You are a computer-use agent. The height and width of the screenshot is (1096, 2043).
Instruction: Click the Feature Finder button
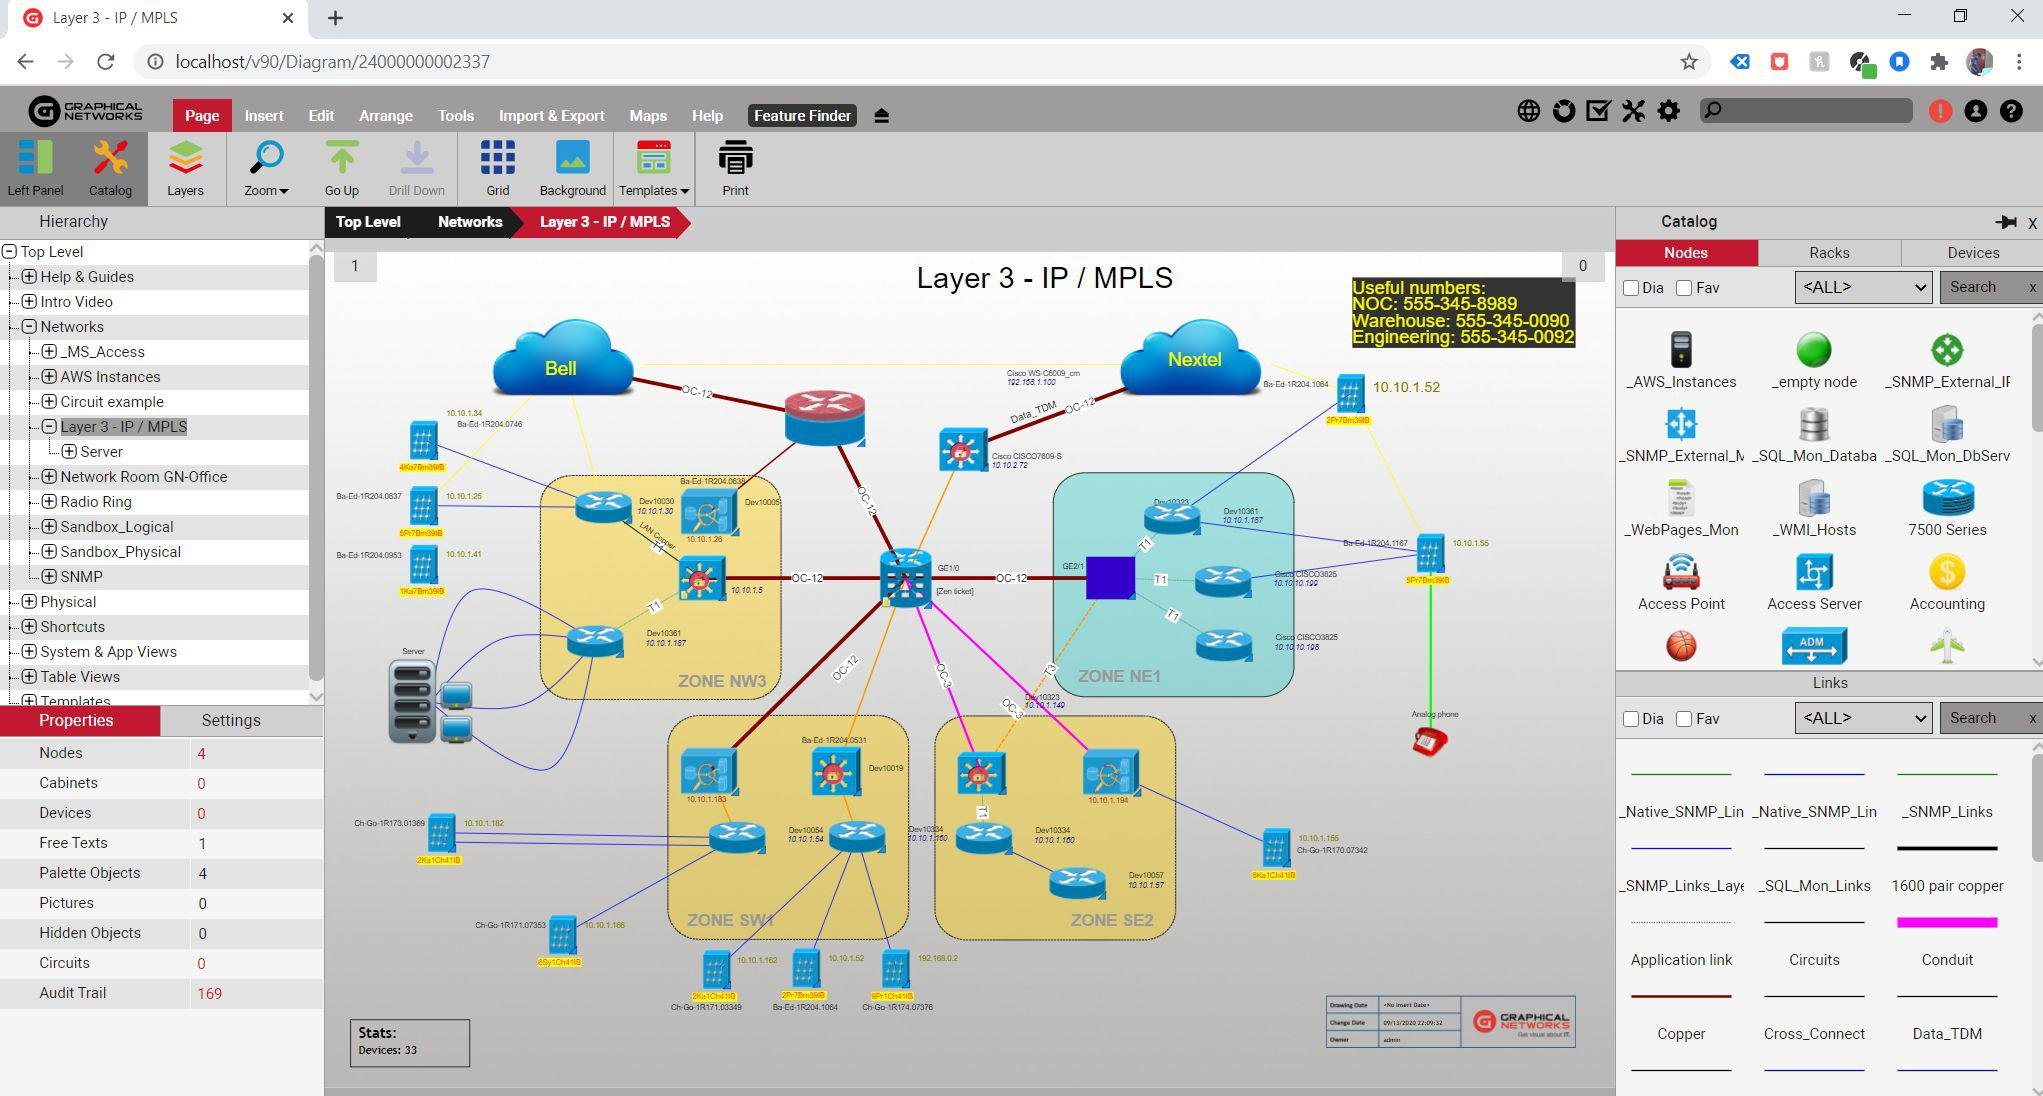(802, 116)
